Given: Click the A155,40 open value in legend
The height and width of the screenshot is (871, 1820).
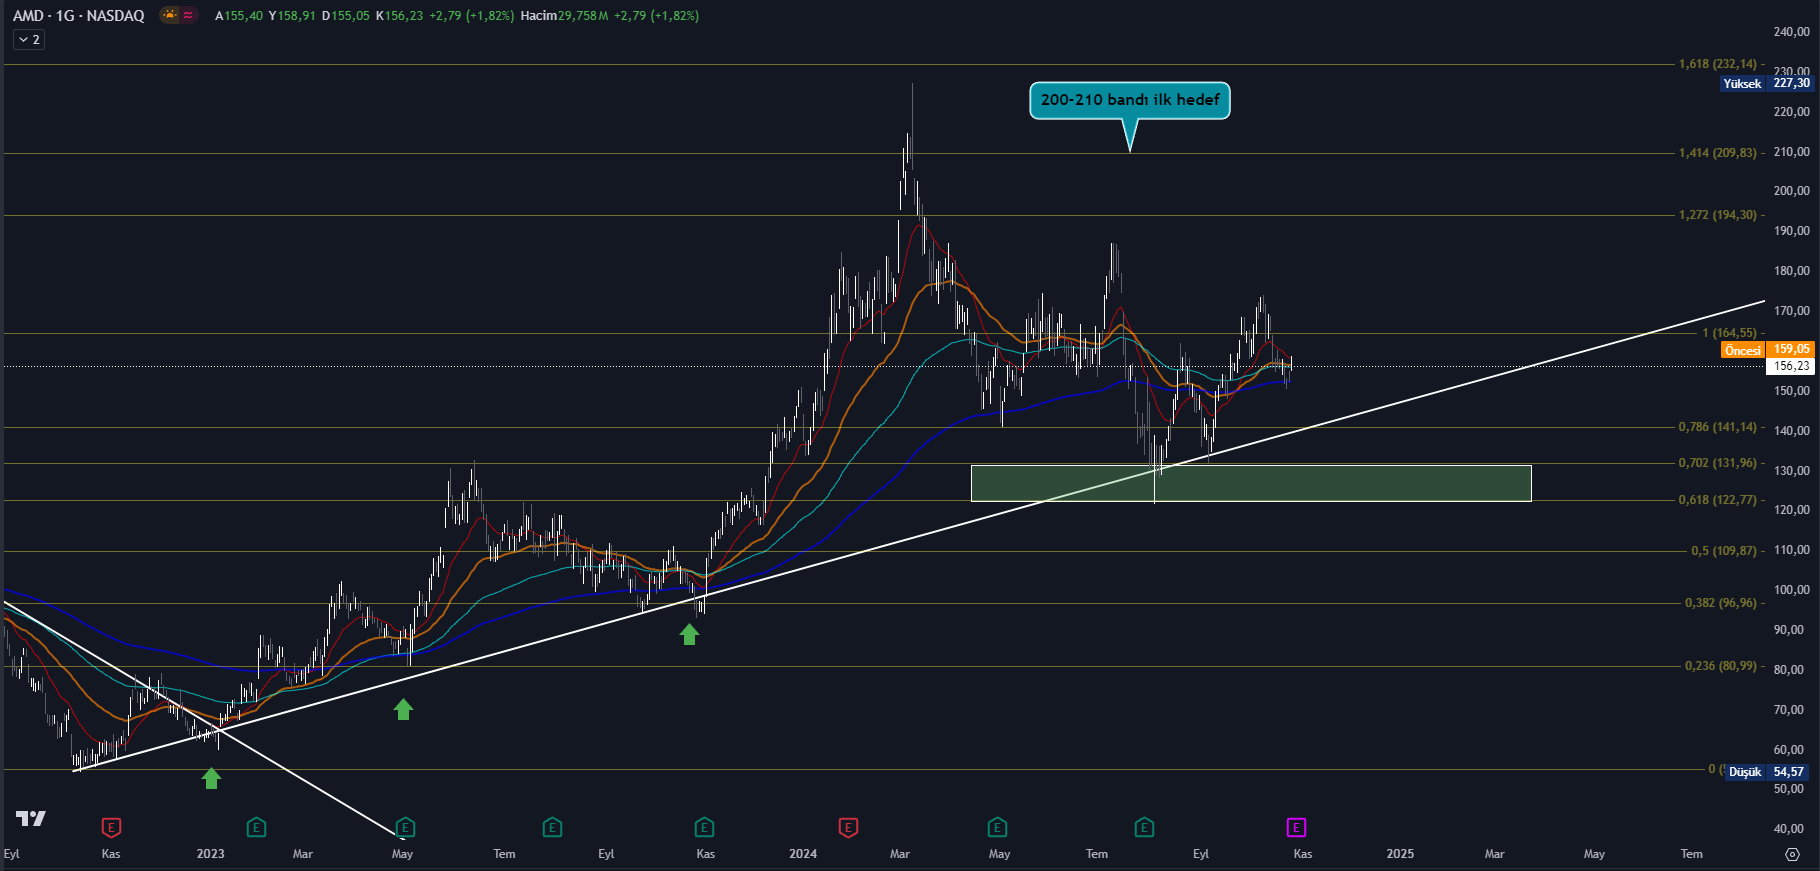Looking at the screenshot, I should click(x=239, y=15).
